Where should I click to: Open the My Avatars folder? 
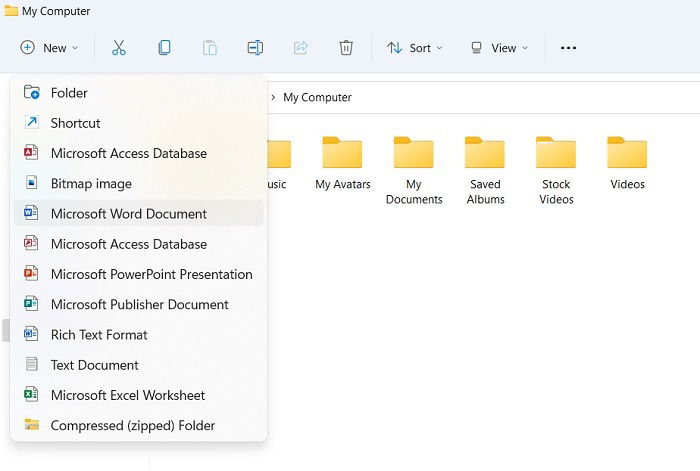(342, 164)
